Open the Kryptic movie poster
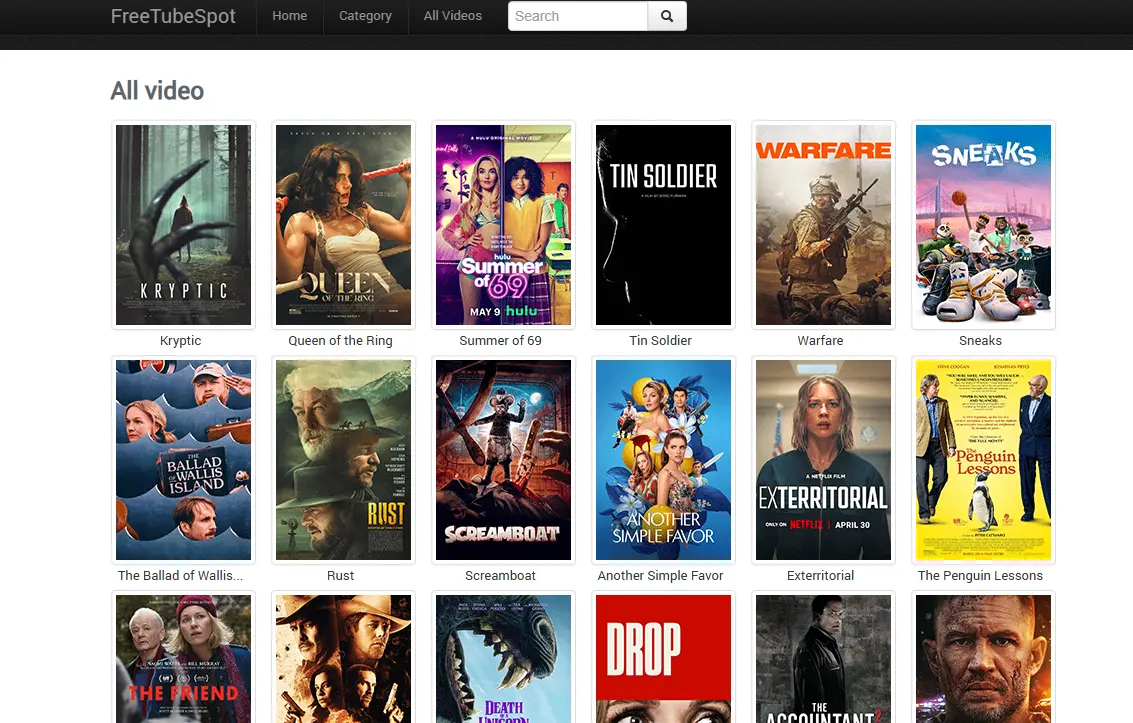 coord(184,225)
